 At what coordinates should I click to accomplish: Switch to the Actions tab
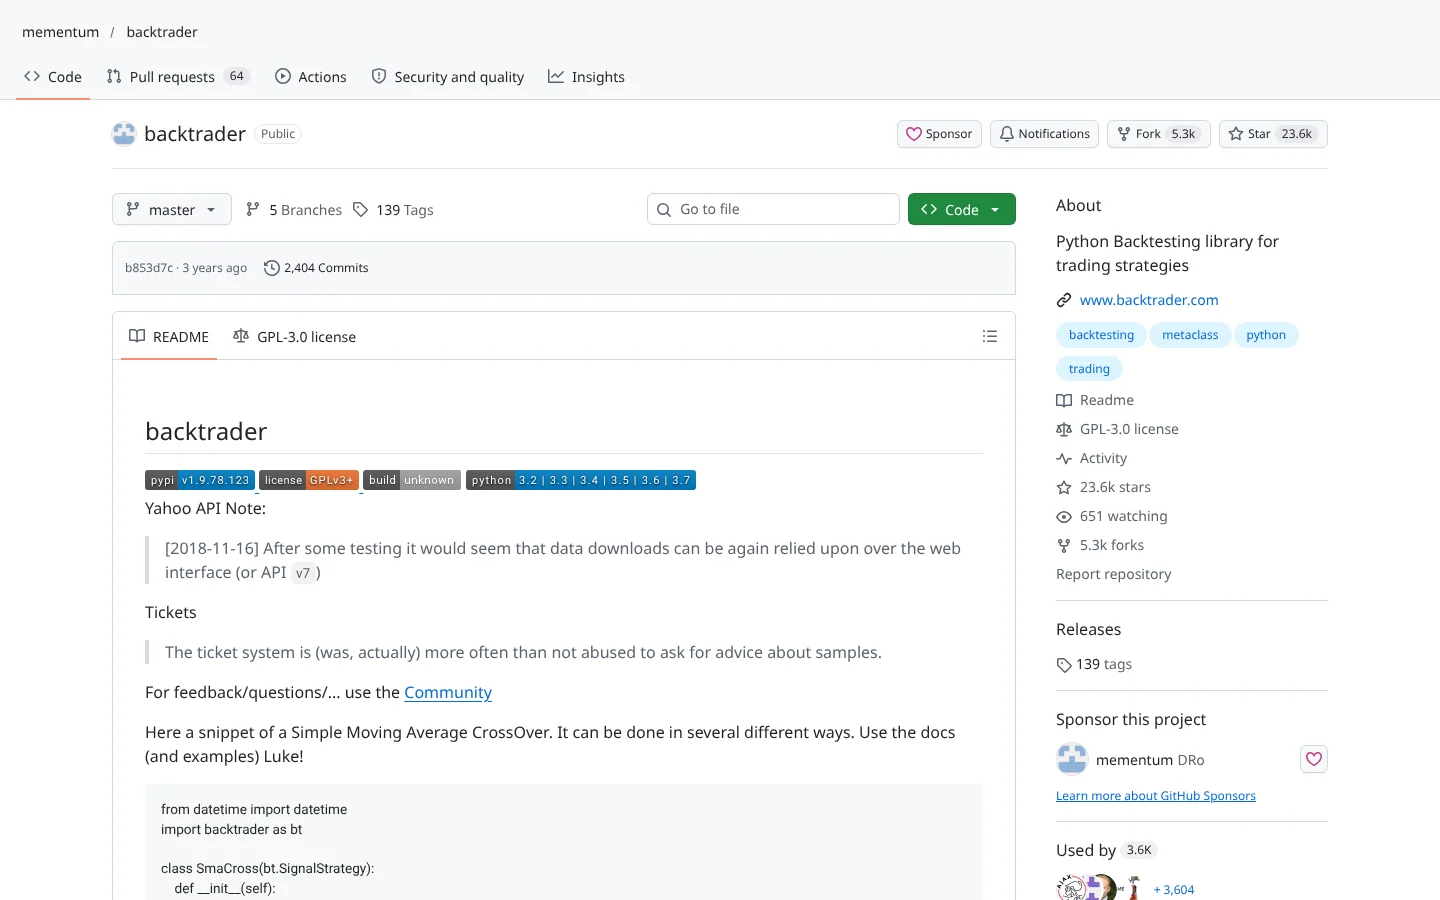[311, 77]
